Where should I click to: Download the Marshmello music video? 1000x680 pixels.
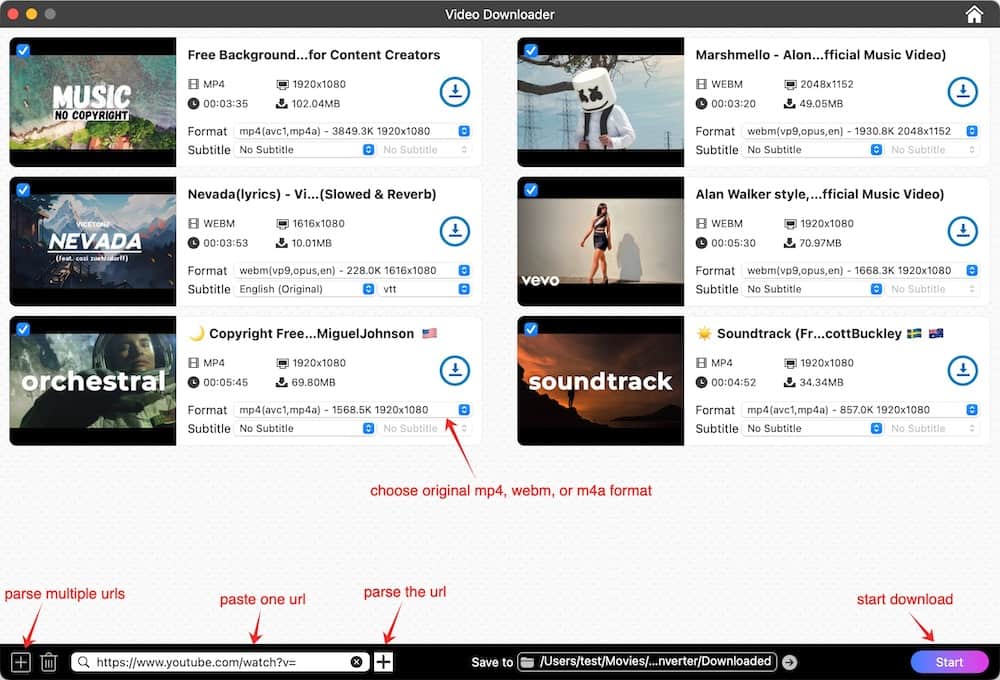pos(963,91)
